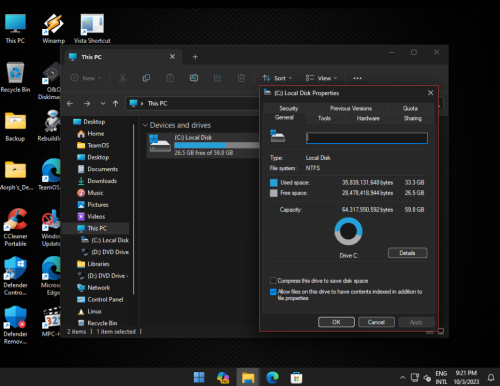The height and width of the screenshot is (386, 500).
Task: Click the Details button
Action: (407, 253)
